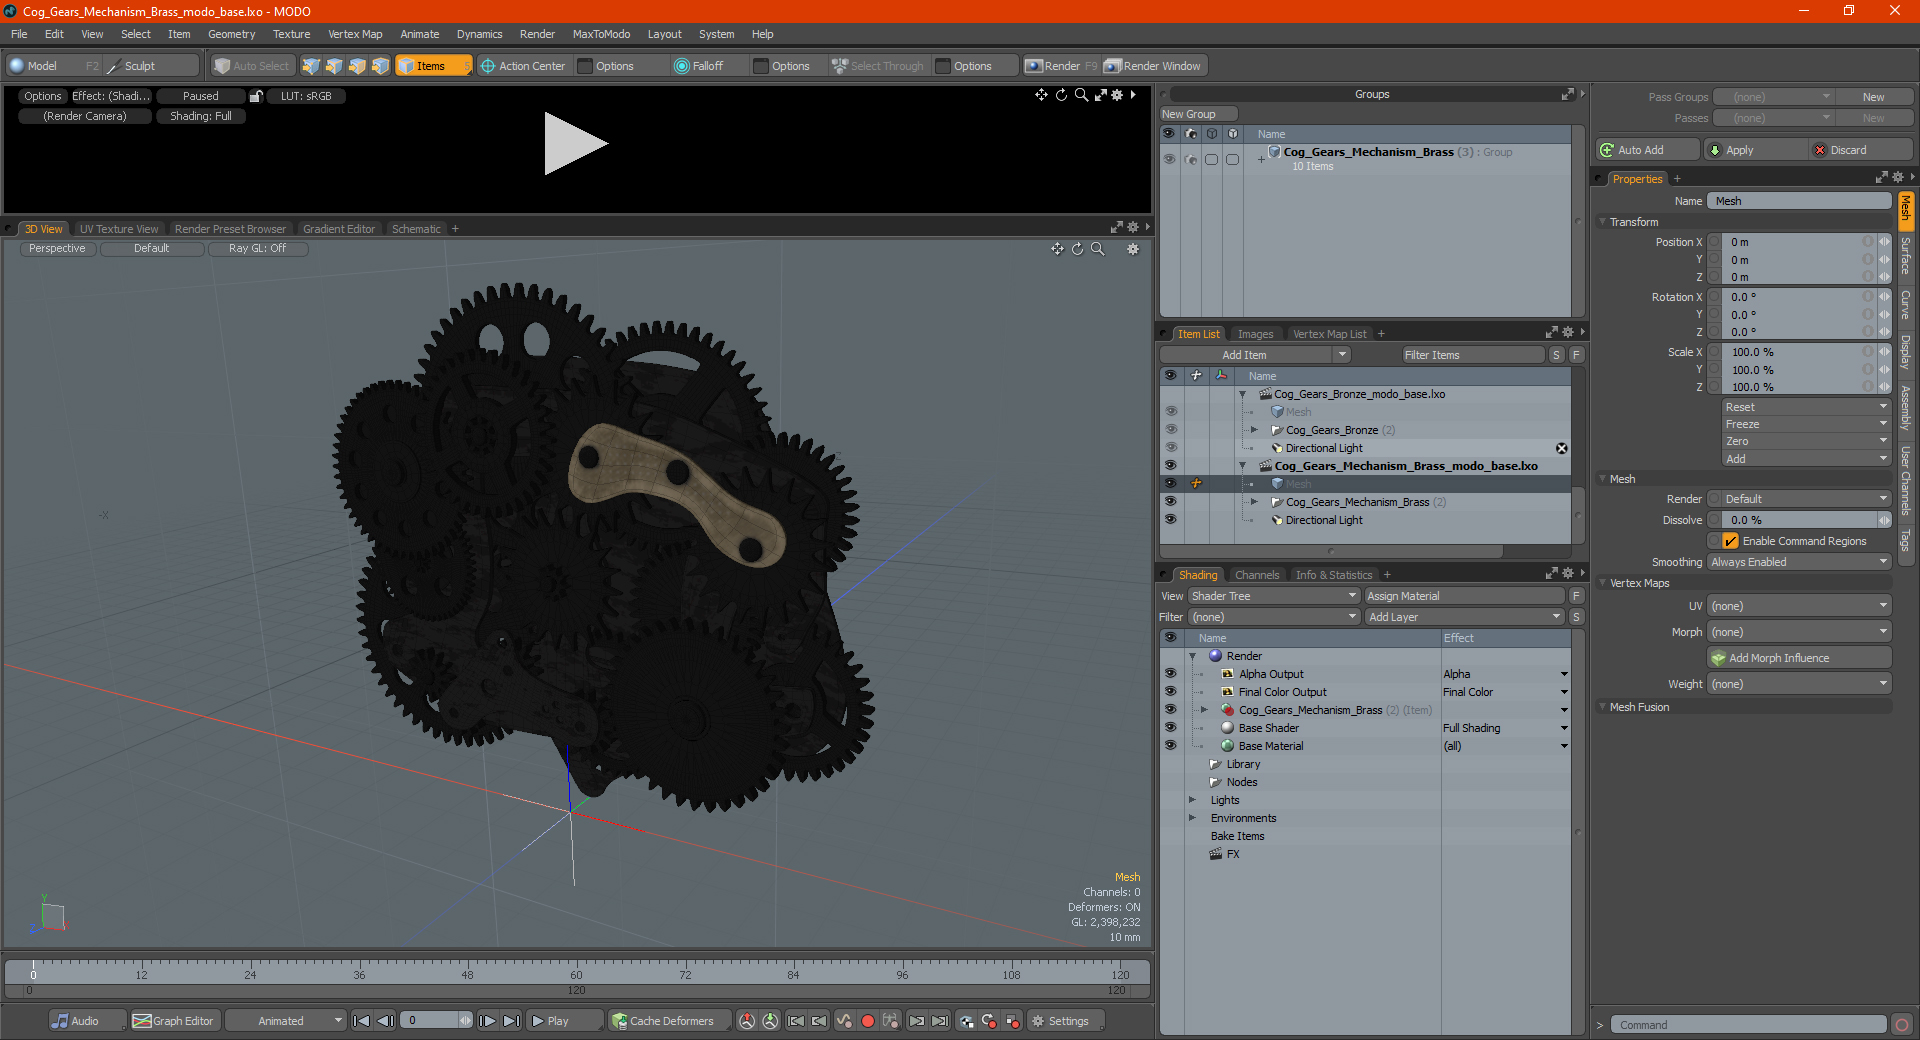Open the MaxToModo menu
The image size is (1920, 1040).
point(601,34)
